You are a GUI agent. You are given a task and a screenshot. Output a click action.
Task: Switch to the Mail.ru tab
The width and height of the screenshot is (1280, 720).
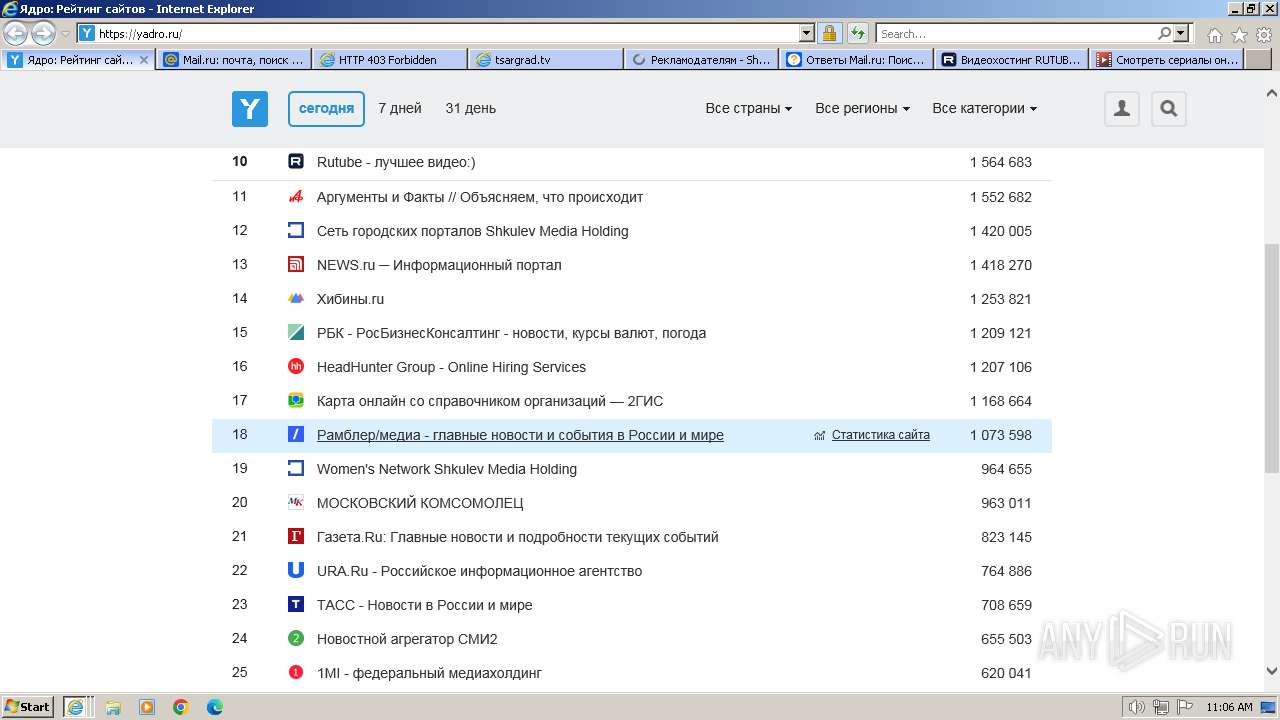click(233, 60)
